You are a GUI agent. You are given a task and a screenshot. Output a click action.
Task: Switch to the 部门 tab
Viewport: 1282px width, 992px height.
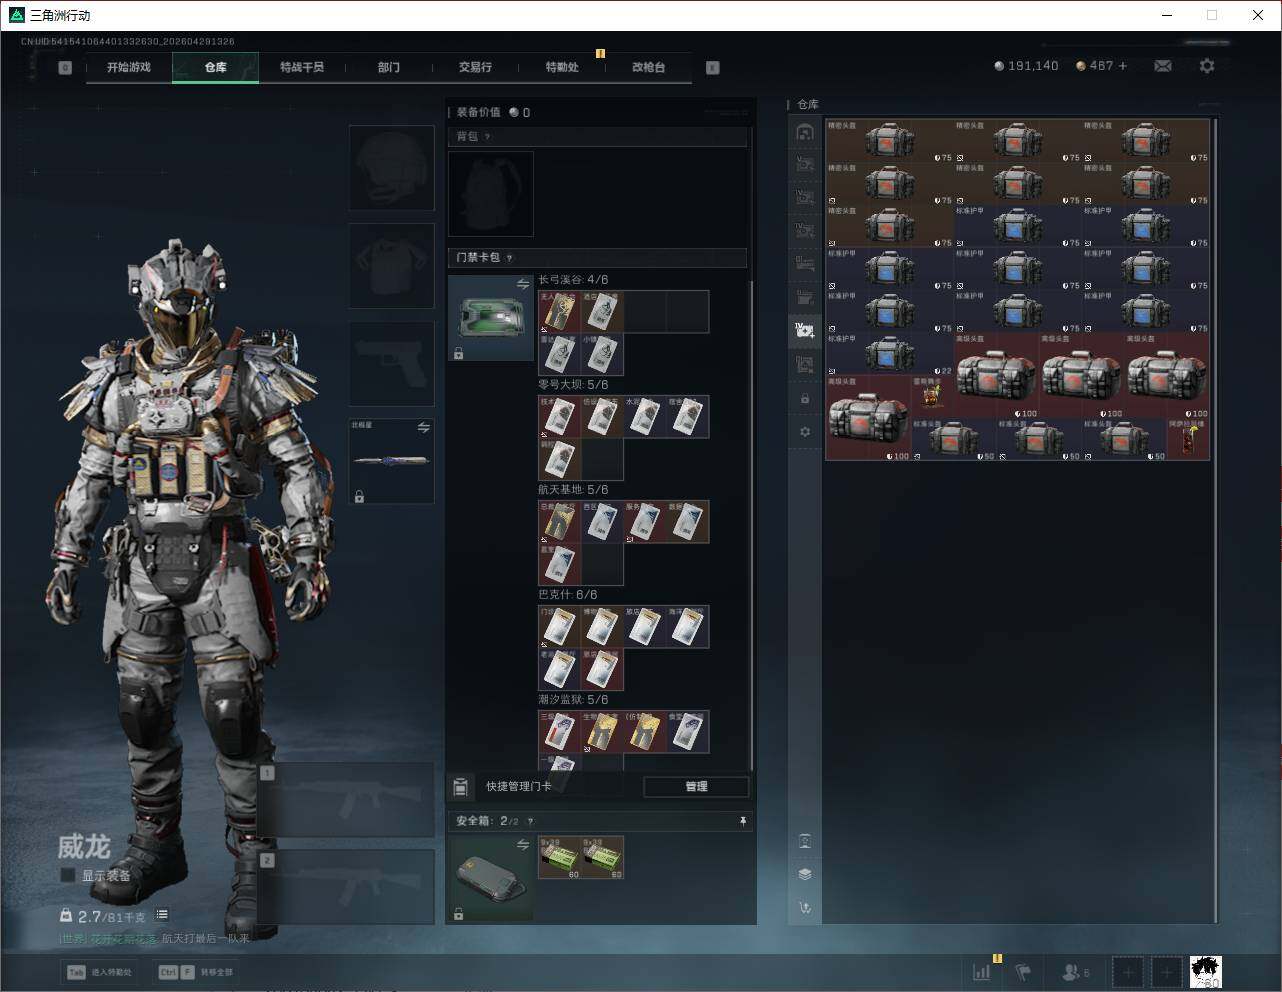pyautogui.click(x=389, y=67)
